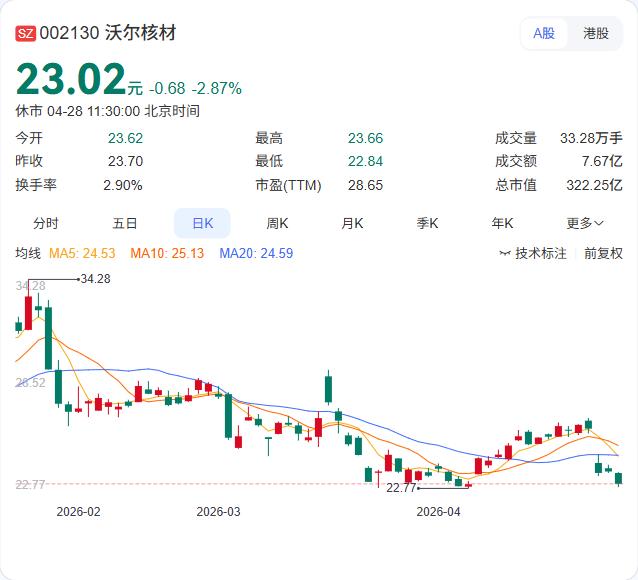Image resolution: width=638 pixels, height=580 pixels.
Task: Click the 换手率 value 2.90%
Action: click(122, 185)
